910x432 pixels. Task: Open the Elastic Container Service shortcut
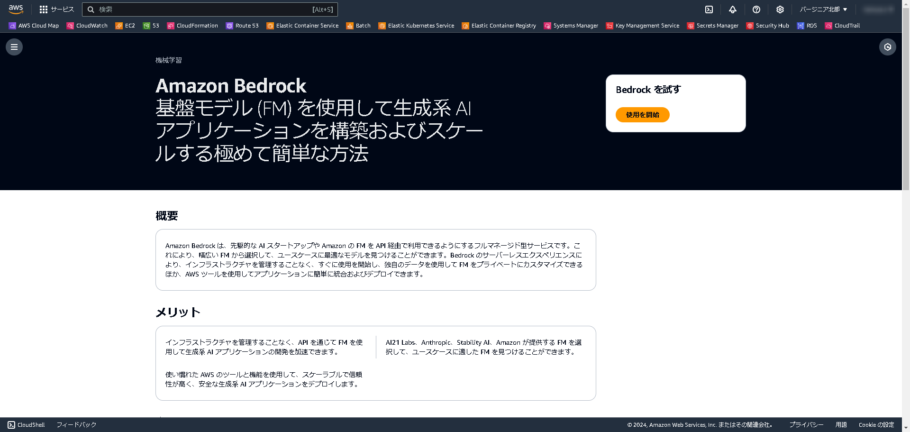303,26
